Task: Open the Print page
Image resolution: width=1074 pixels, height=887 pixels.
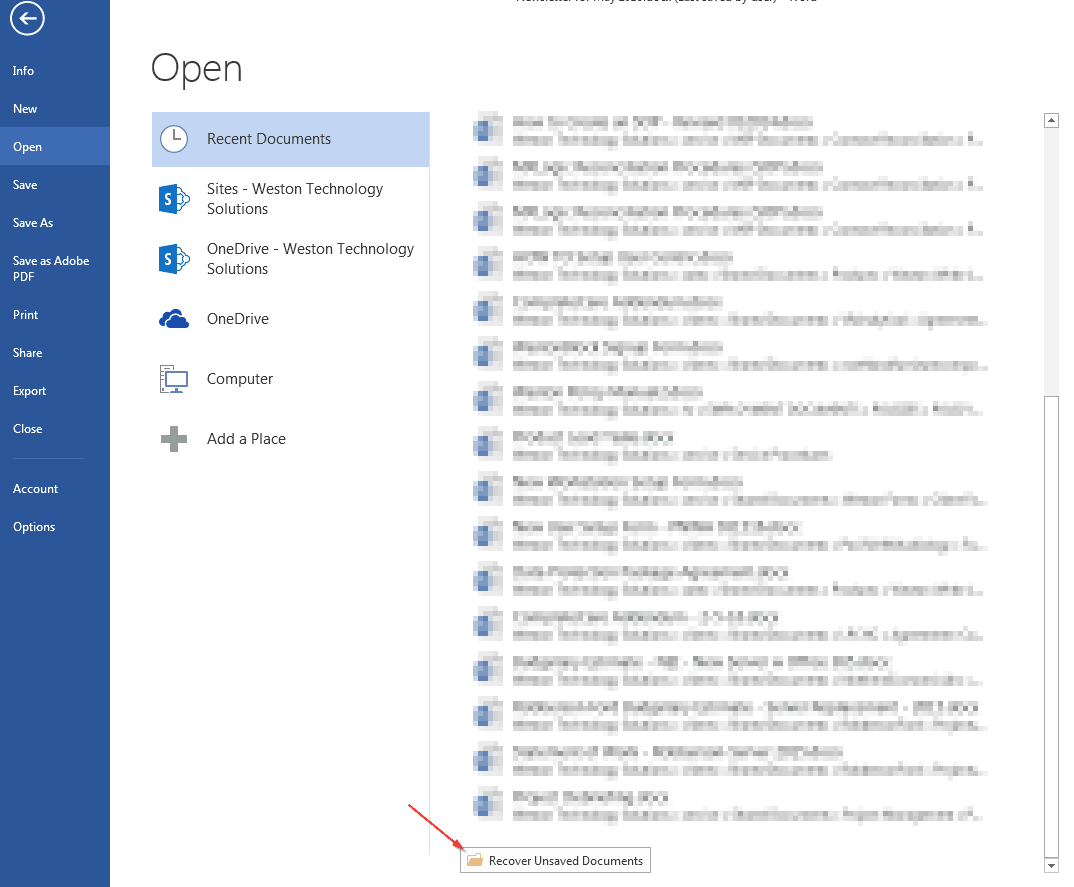Action: 55,314
